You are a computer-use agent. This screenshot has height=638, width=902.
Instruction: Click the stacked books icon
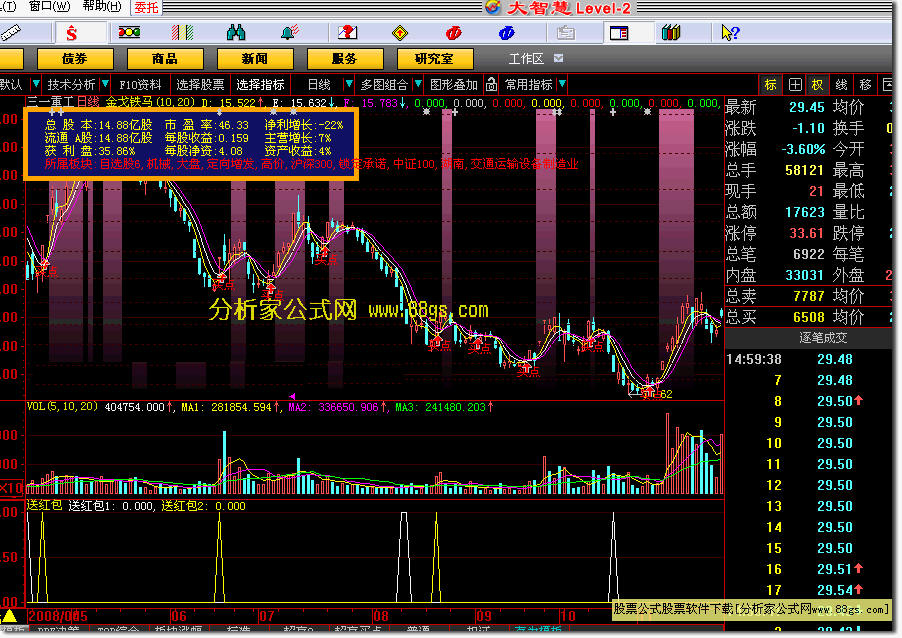(x=671, y=32)
